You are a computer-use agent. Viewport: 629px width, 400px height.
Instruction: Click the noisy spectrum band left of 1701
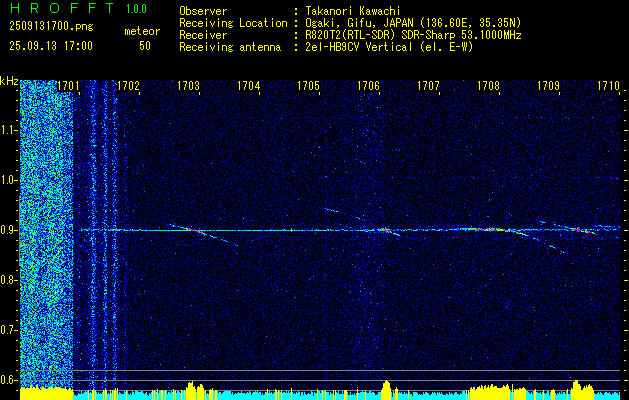pos(47,233)
